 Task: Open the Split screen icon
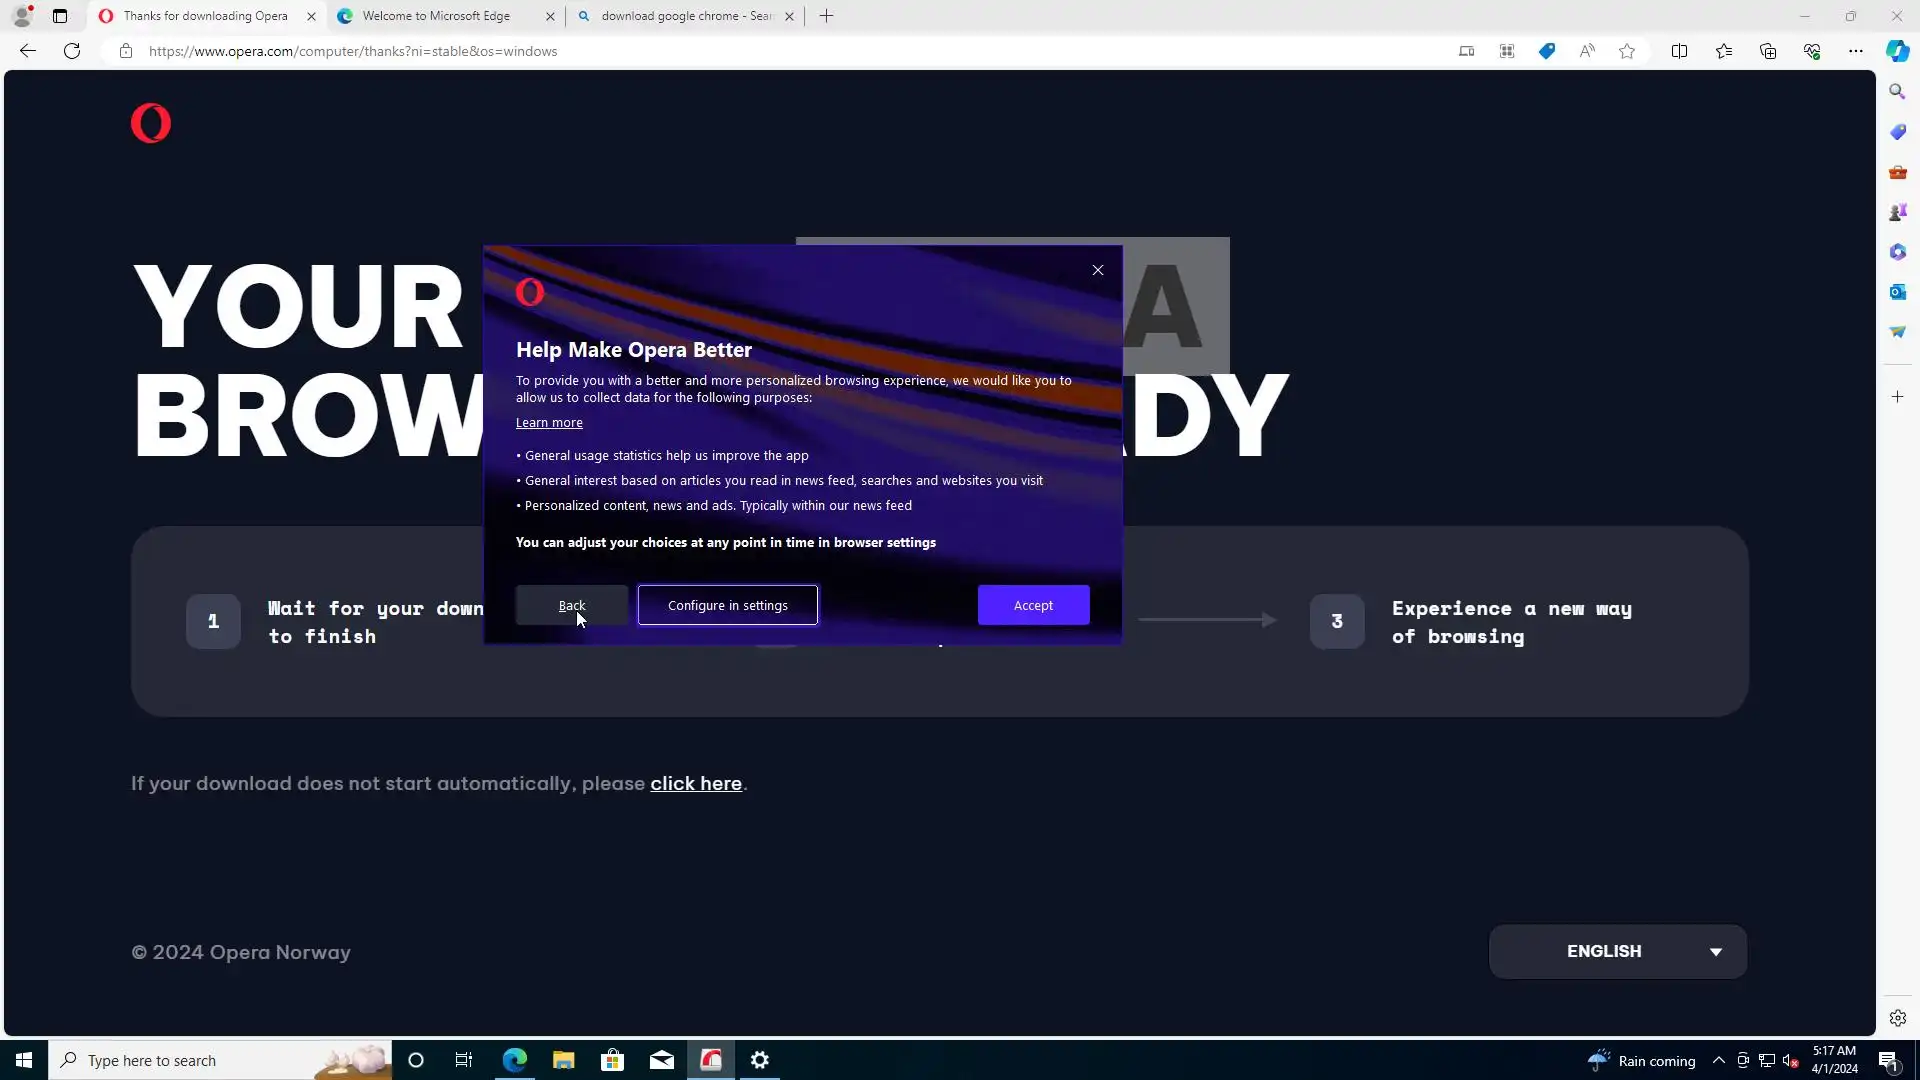(x=1679, y=51)
